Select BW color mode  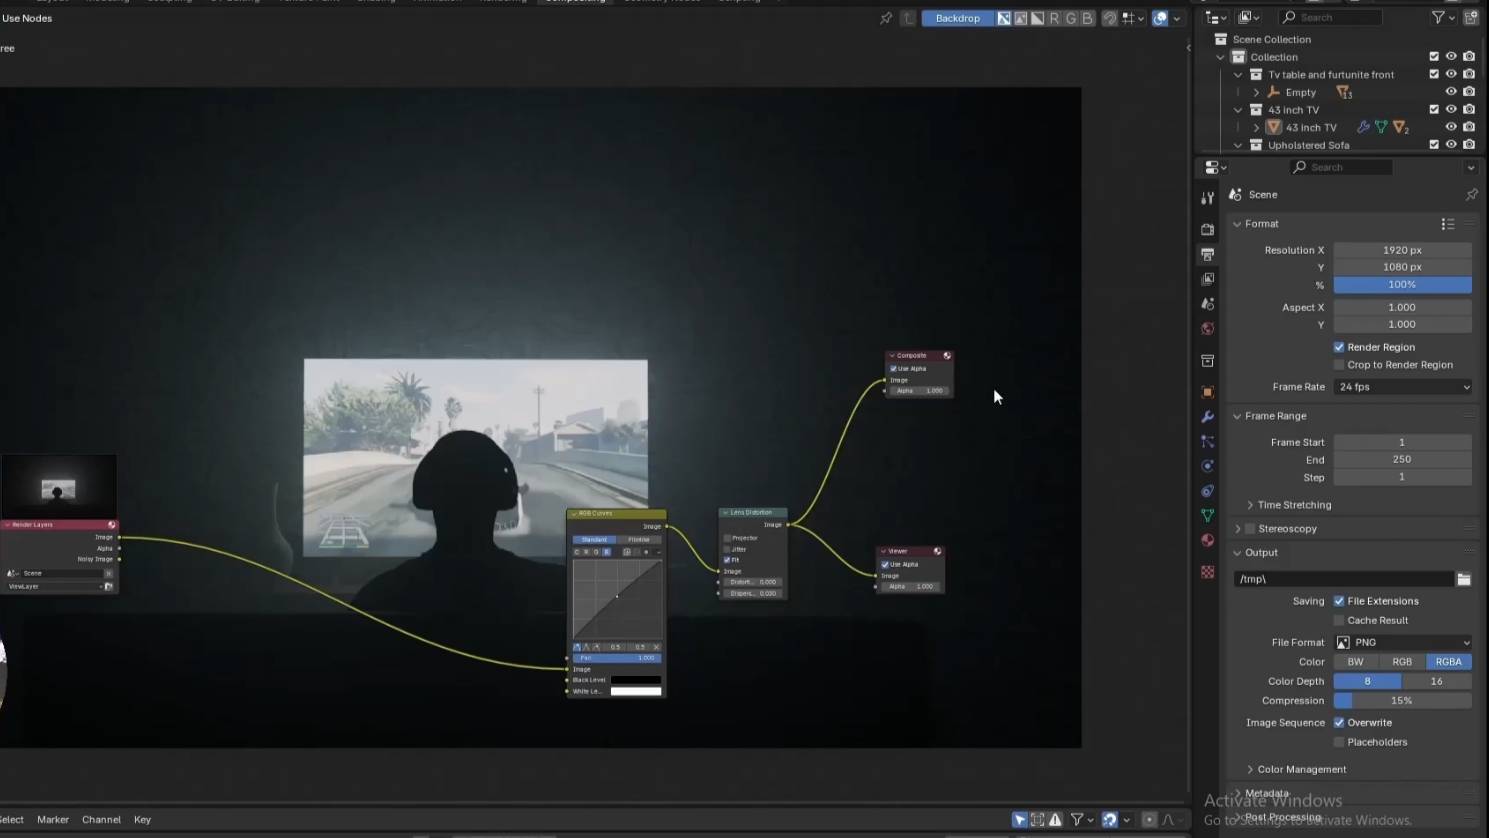click(1355, 662)
